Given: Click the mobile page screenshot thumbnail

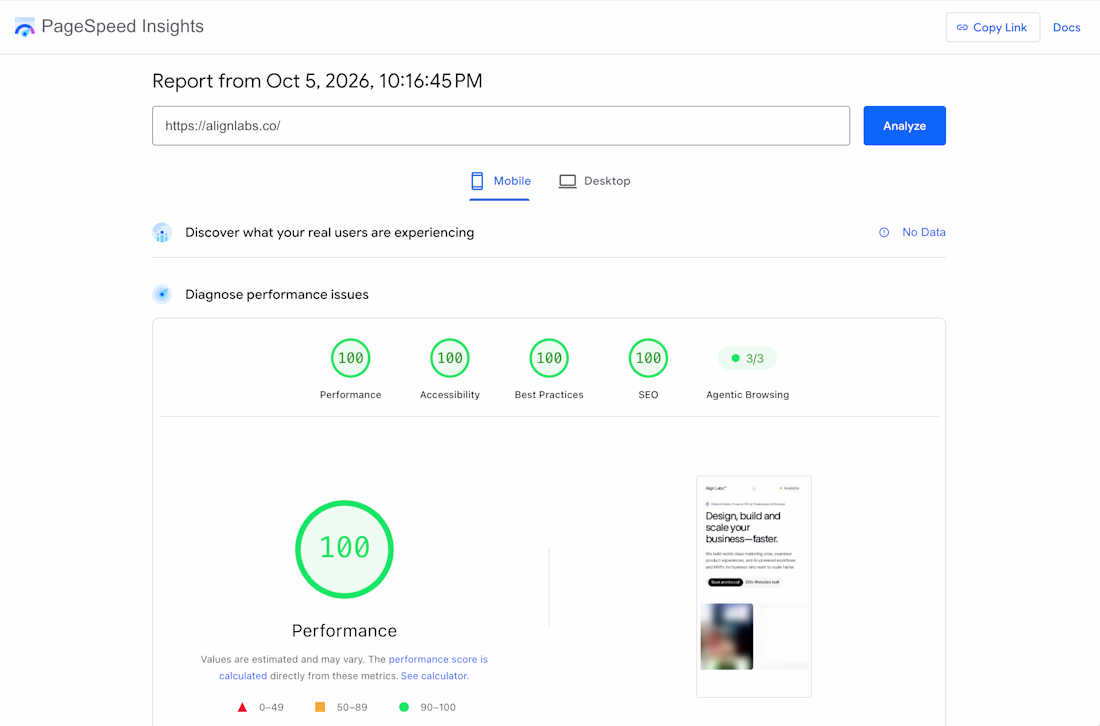Looking at the screenshot, I should [x=754, y=586].
